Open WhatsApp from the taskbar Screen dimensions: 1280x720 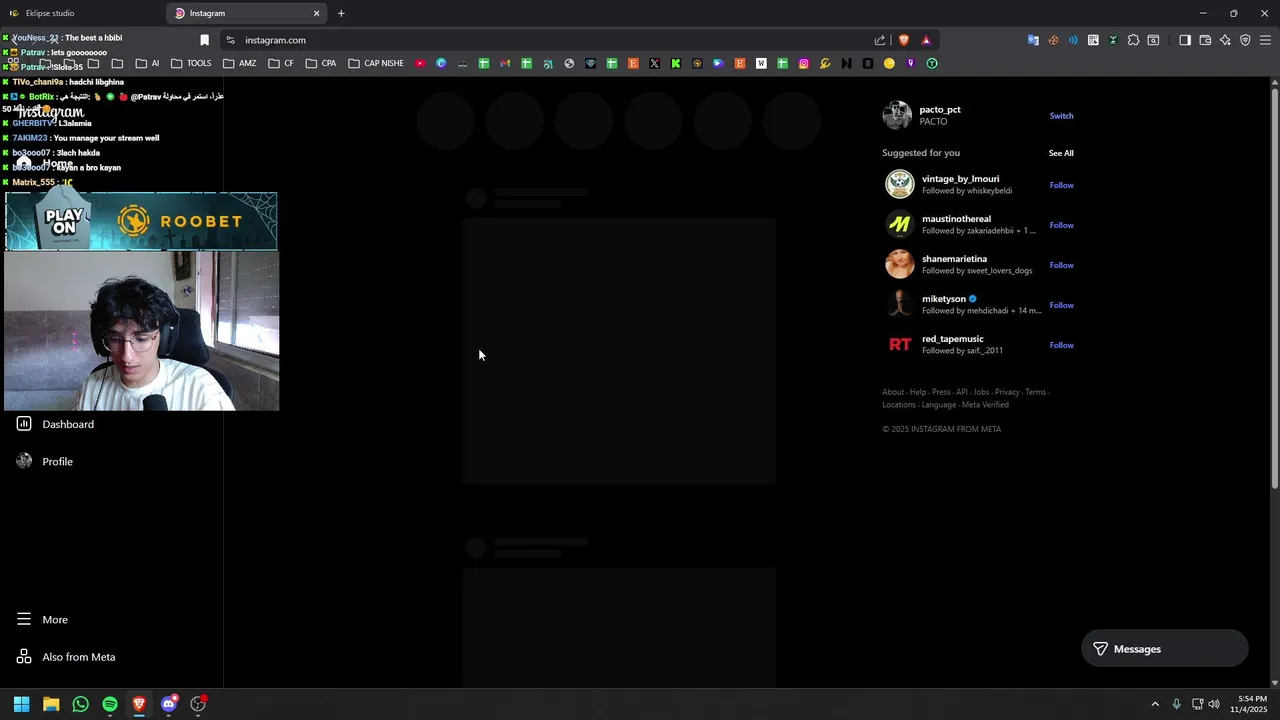80,704
